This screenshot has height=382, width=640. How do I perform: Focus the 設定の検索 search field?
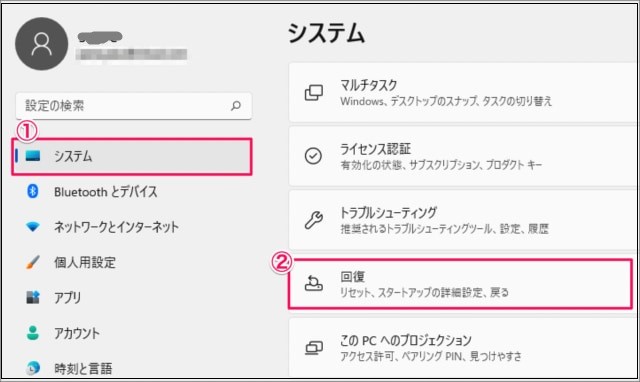point(134,106)
